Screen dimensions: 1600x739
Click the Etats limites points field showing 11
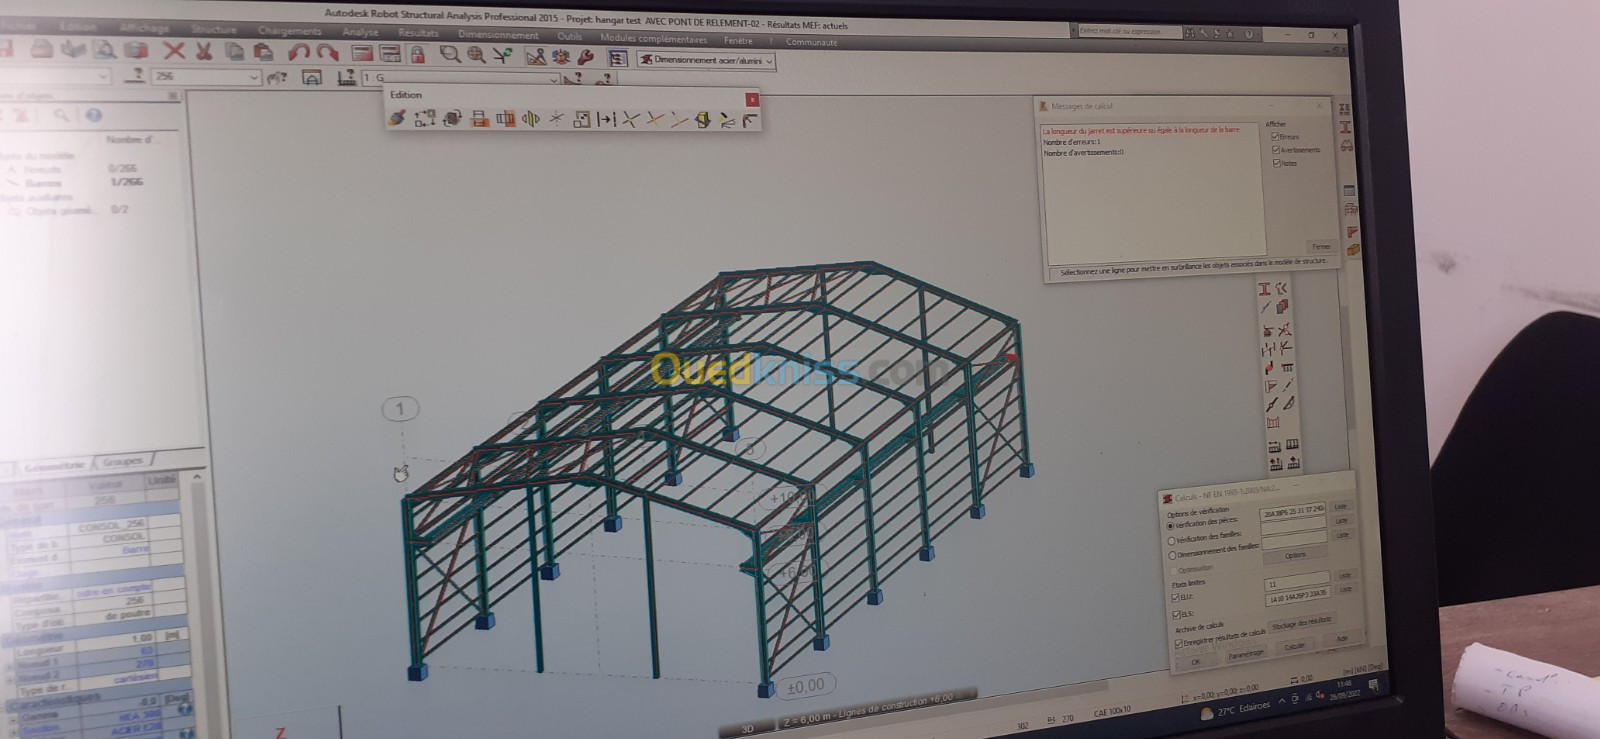(1297, 580)
